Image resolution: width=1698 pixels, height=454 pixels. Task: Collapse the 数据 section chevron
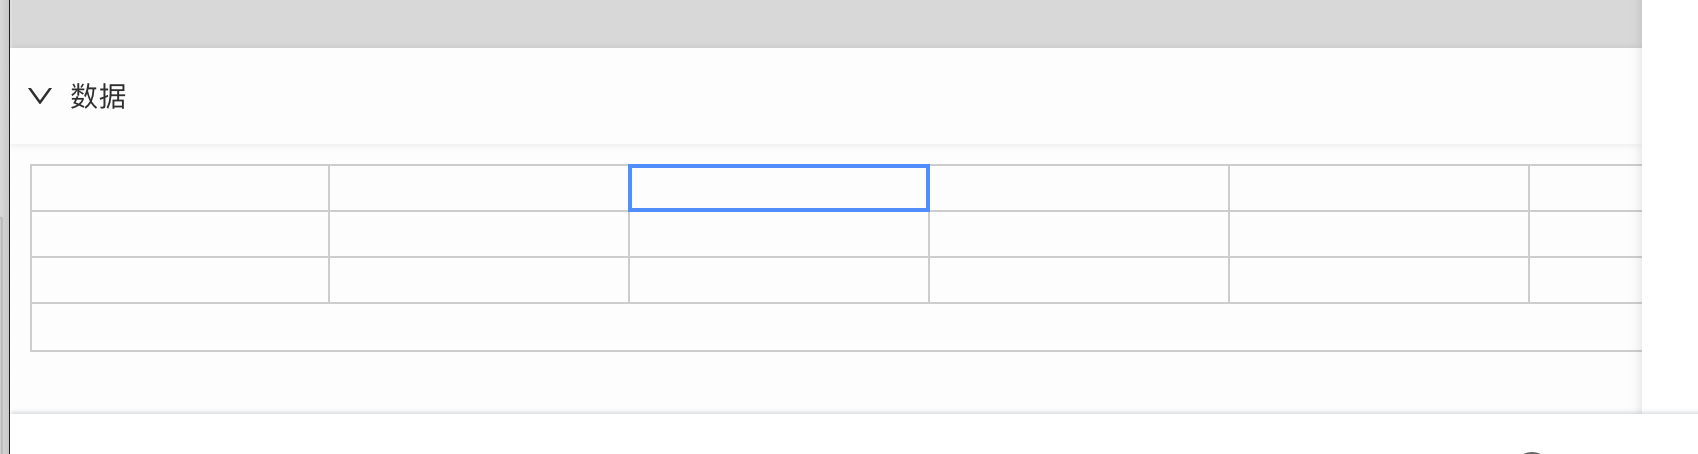point(40,97)
